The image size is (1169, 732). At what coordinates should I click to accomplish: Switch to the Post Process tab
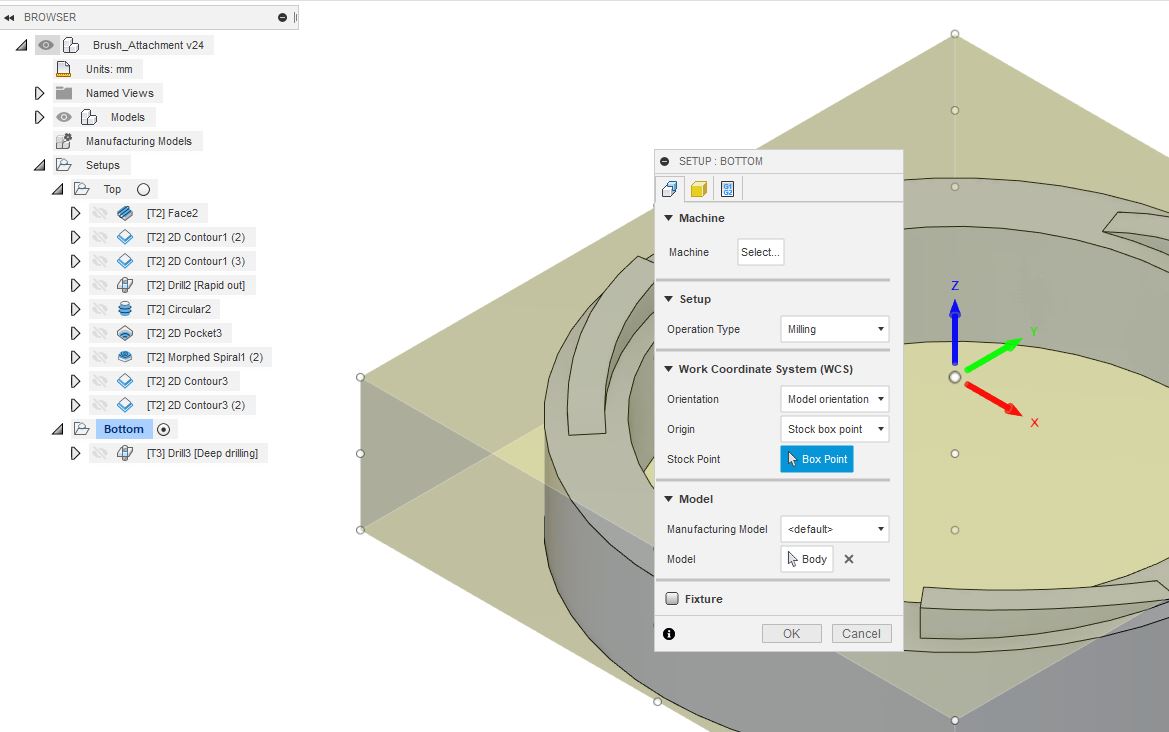(x=728, y=189)
